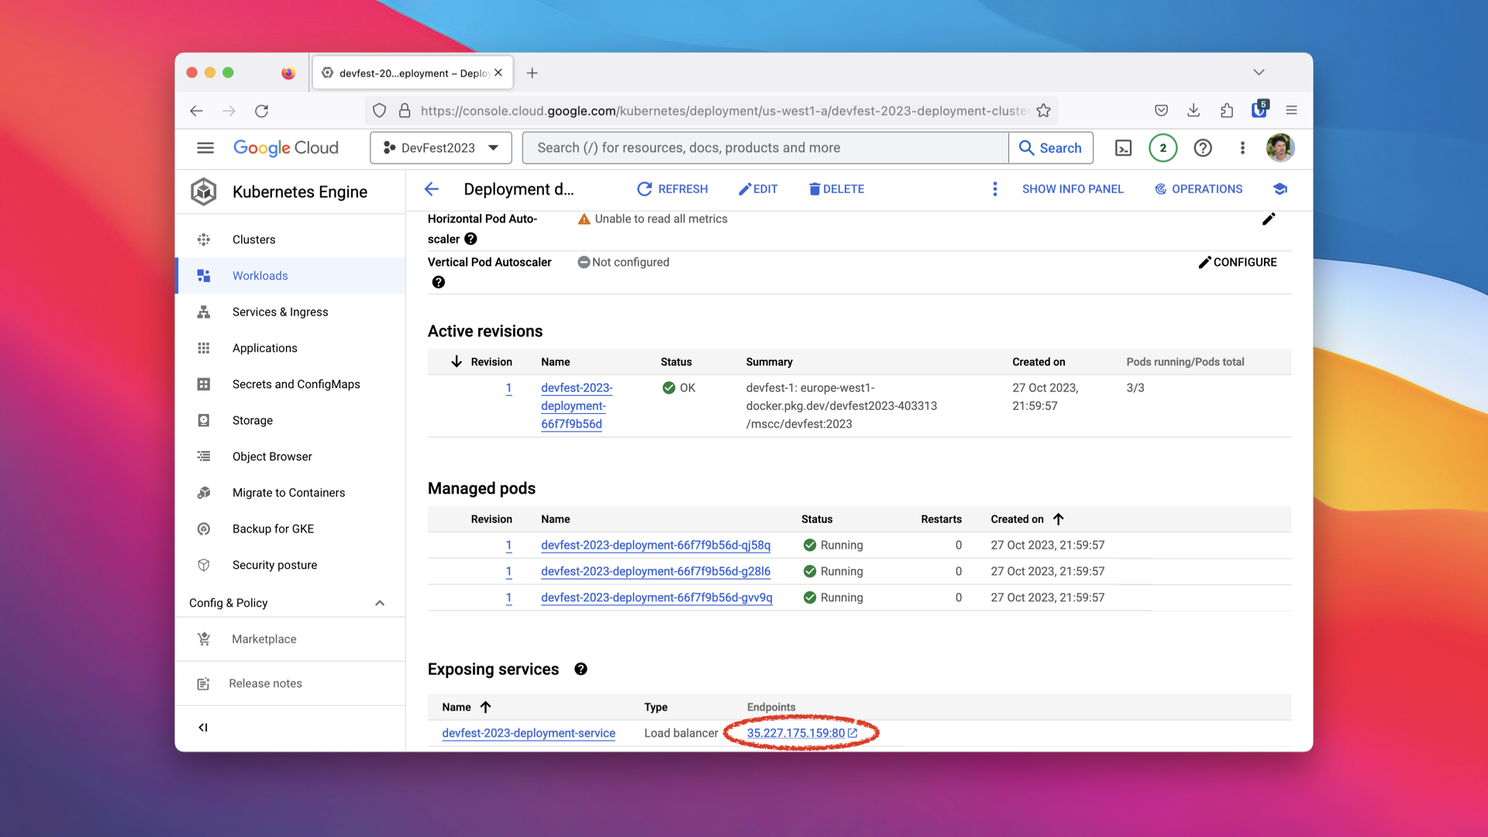Click the blue Search button
The height and width of the screenshot is (837, 1488).
click(1050, 148)
